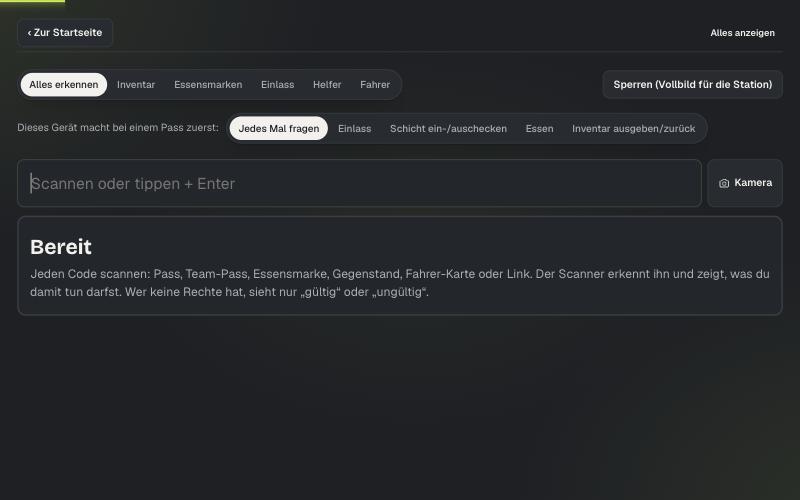Select Schicht ein-/auschecken option

[x=448, y=129]
